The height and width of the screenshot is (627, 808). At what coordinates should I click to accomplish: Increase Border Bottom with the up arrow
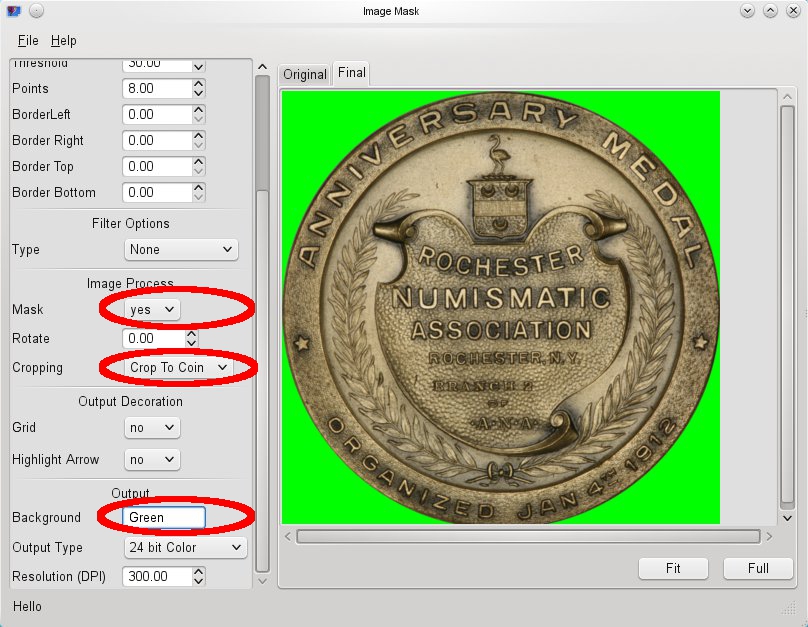click(x=199, y=188)
